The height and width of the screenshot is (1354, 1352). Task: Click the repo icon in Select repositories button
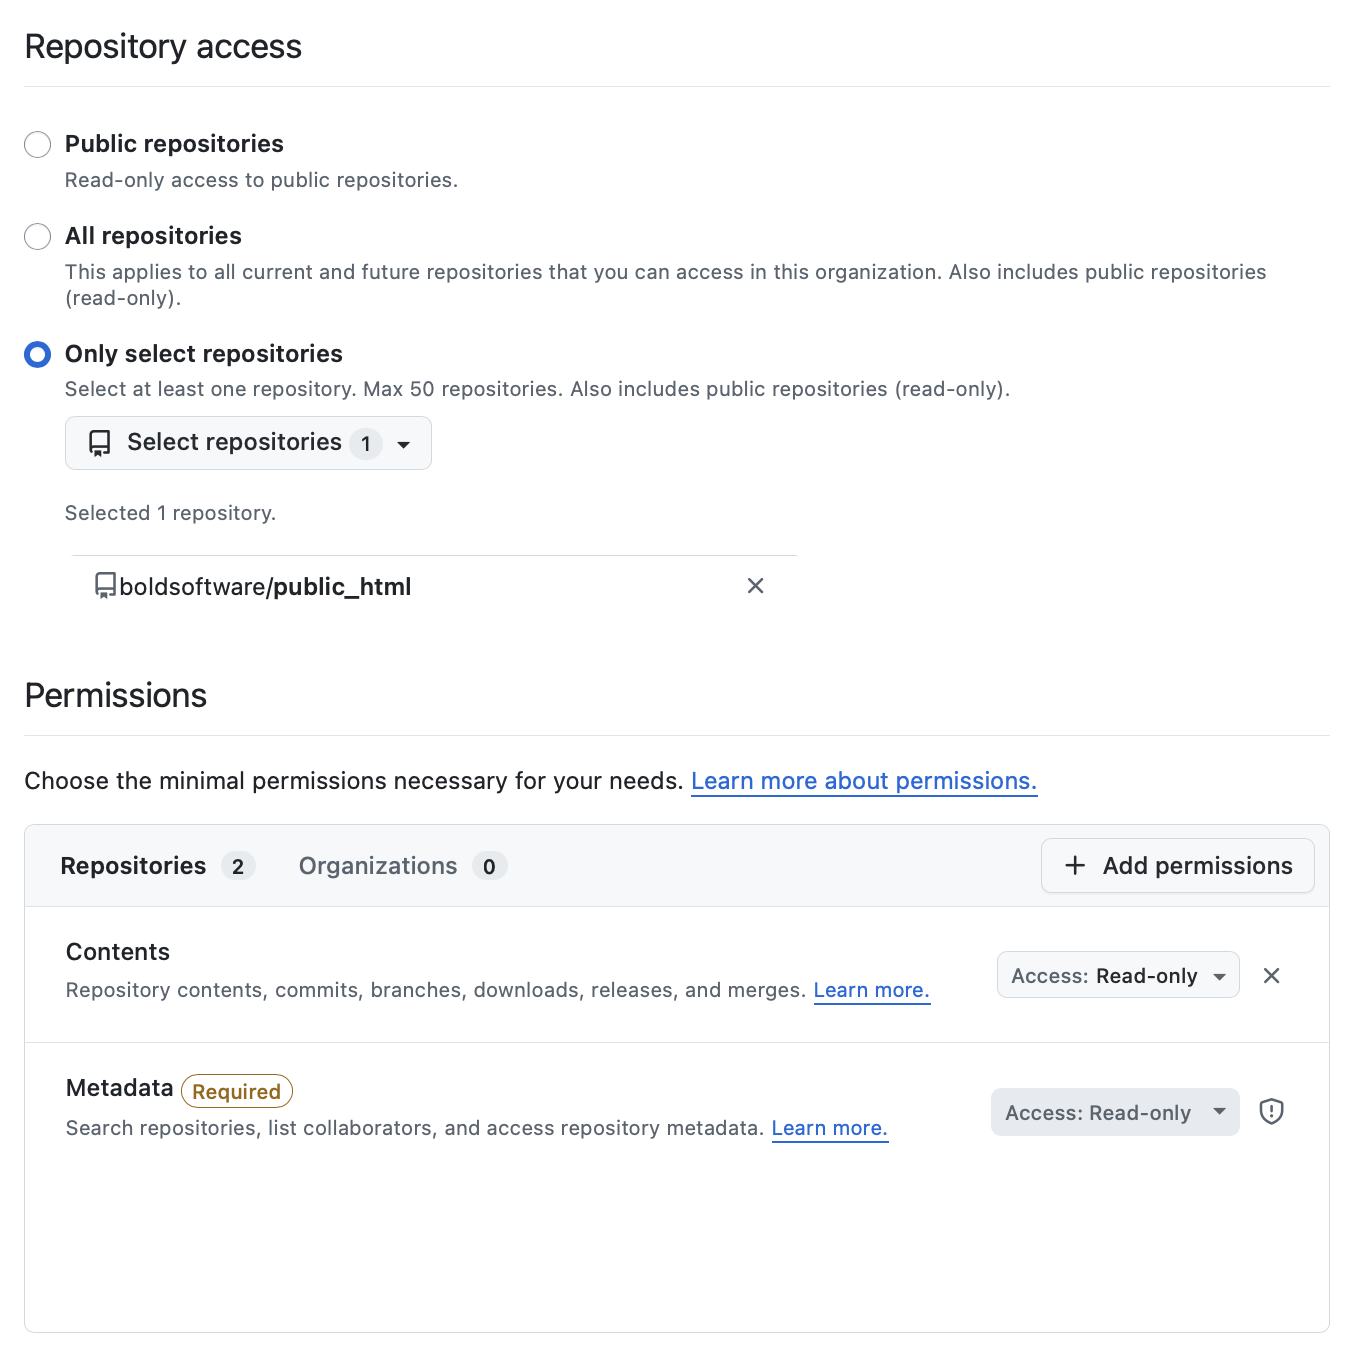[x=100, y=443]
